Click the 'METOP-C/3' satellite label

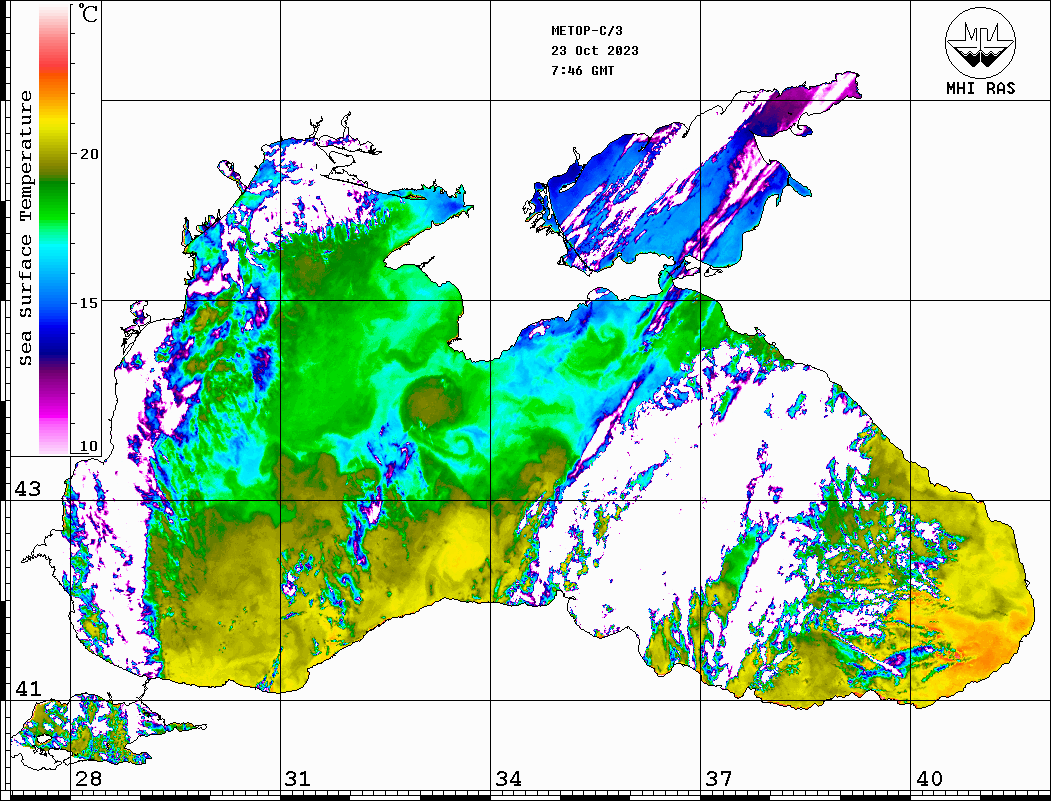[x=586, y=31]
